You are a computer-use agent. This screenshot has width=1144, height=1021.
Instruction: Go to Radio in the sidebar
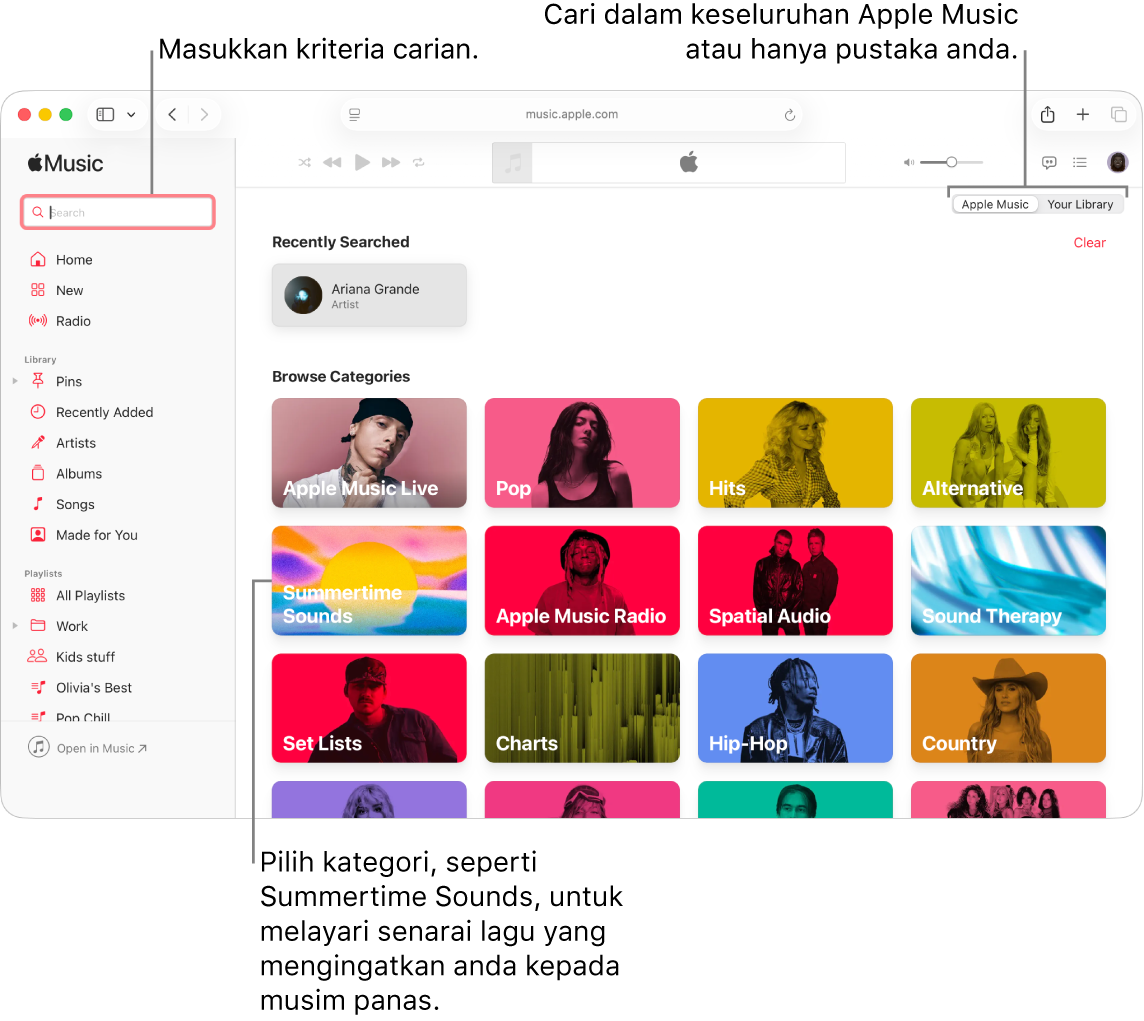coord(73,321)
